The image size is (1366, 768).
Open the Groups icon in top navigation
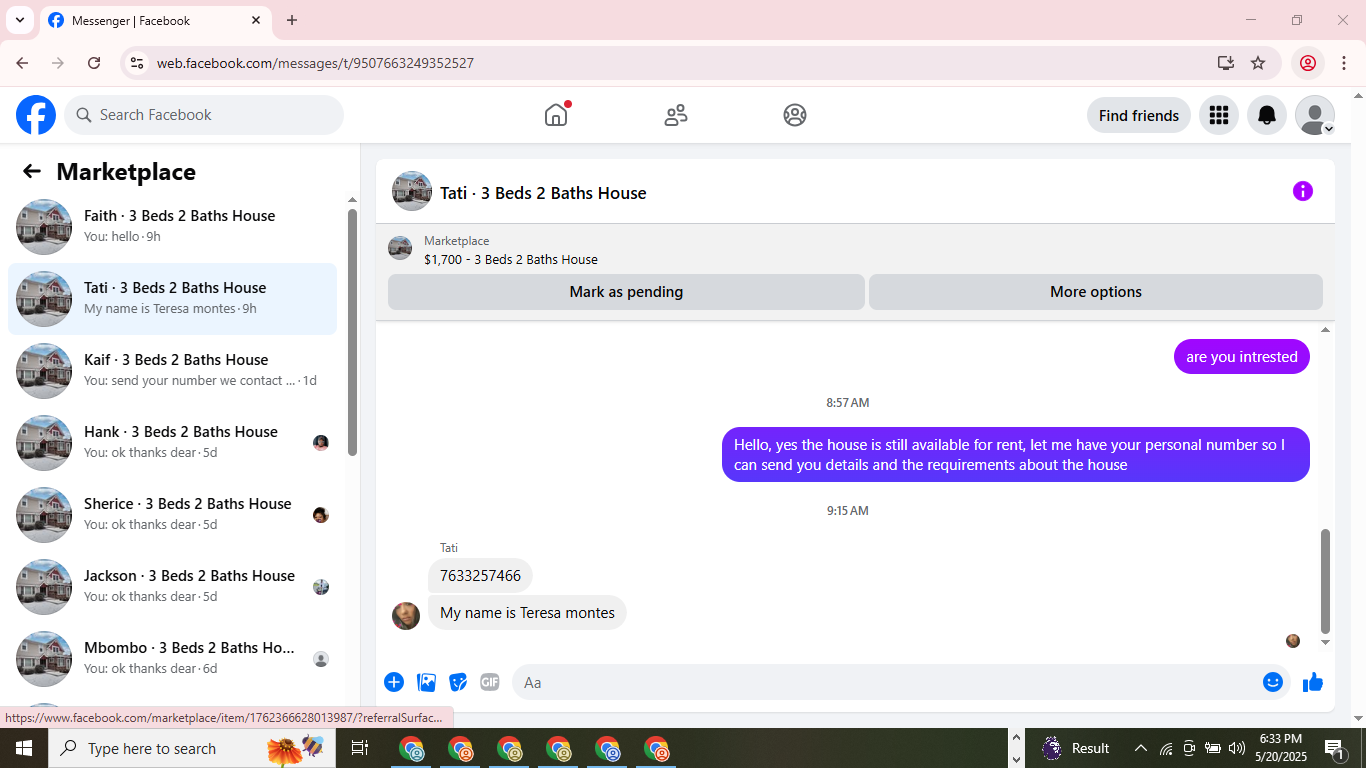(x=795, y=115)
